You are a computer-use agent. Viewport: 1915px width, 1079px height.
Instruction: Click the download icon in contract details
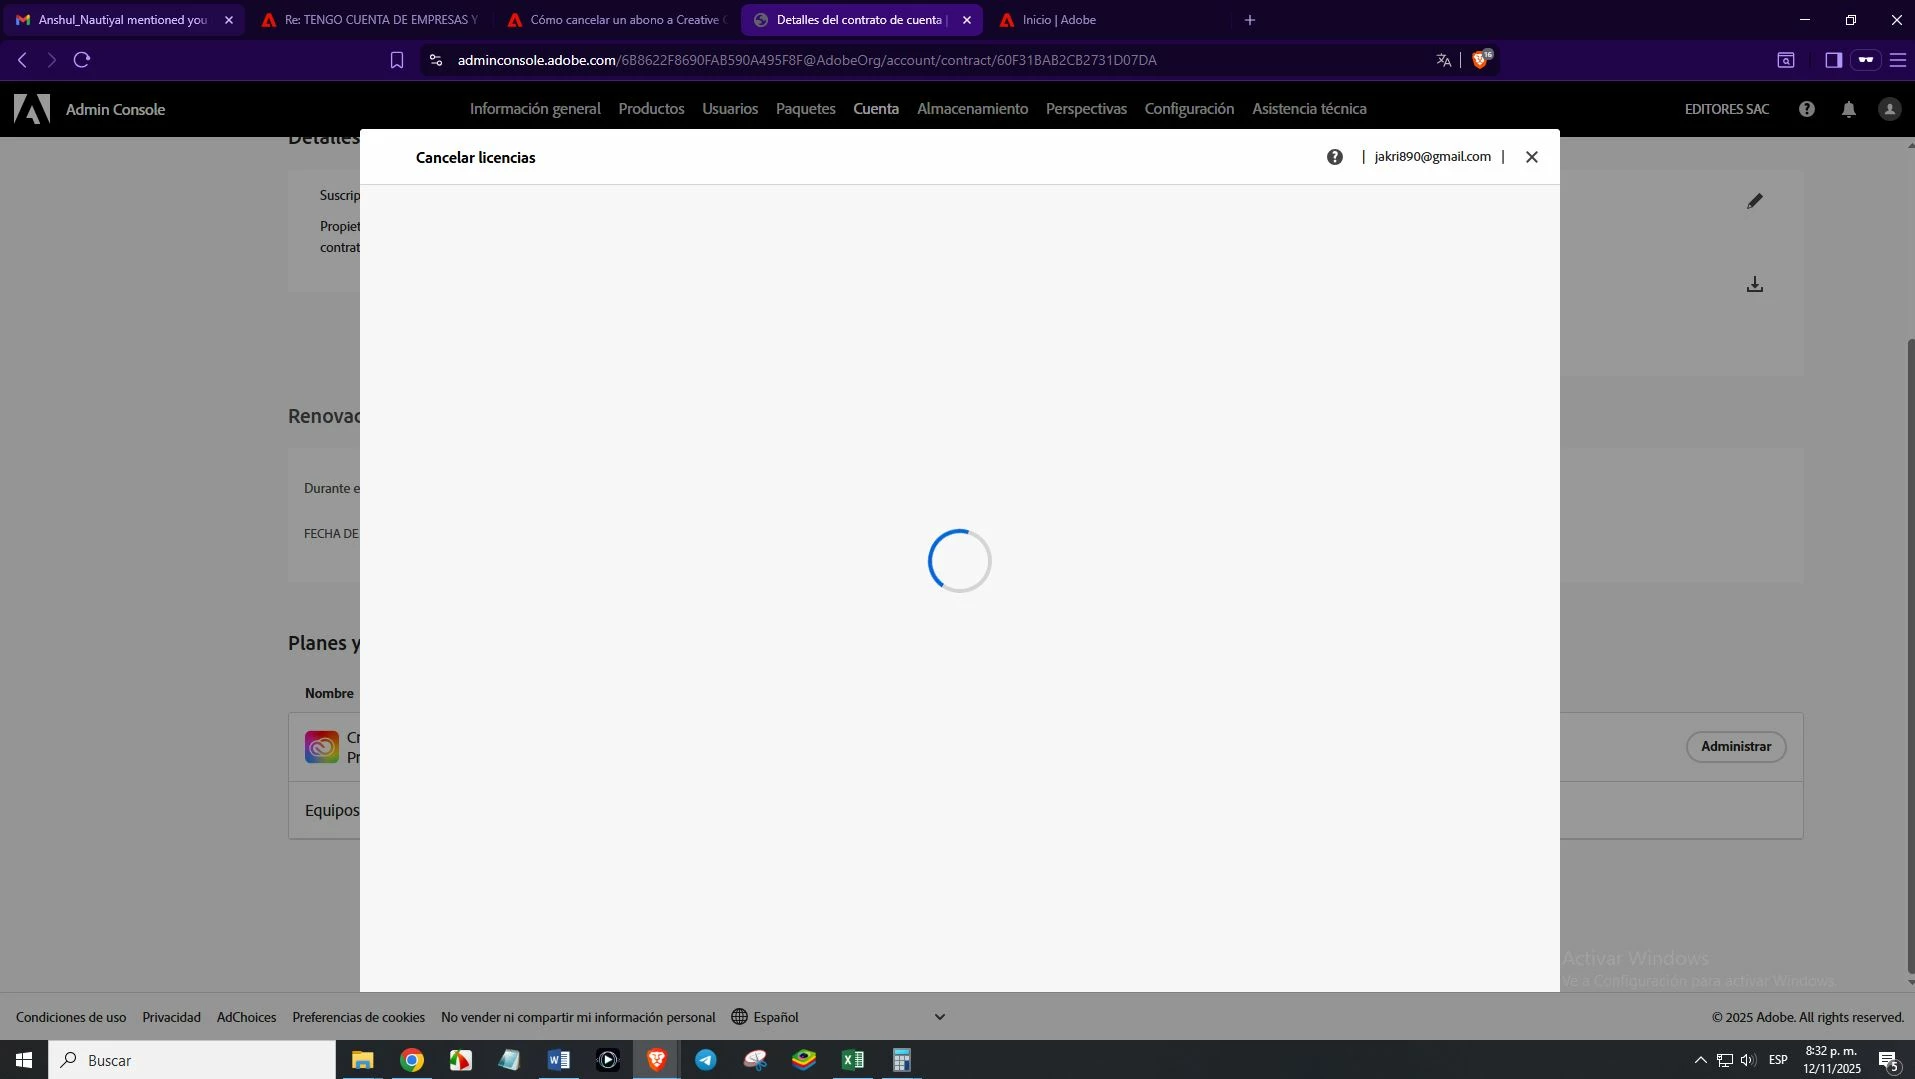coord(1755,285)
